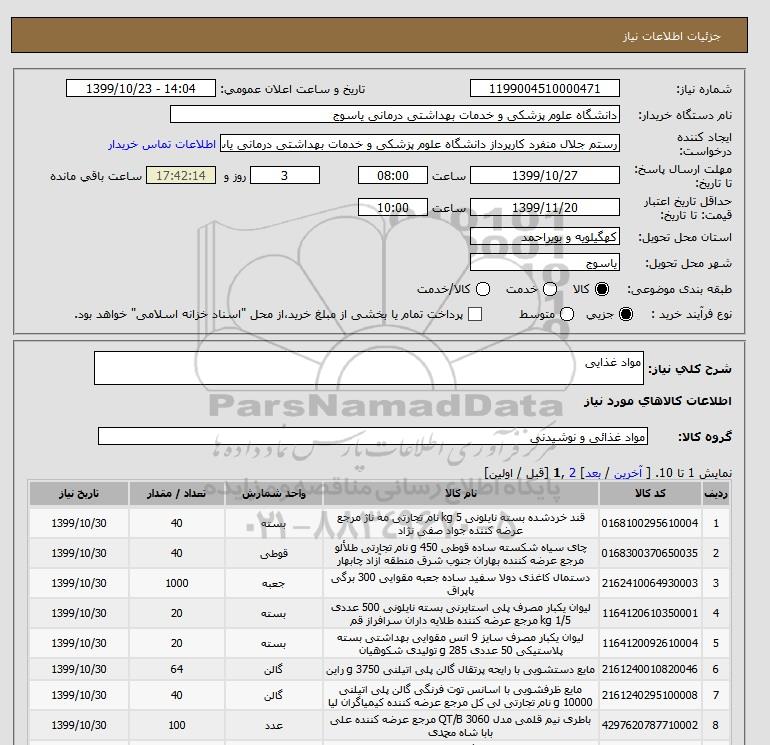The height and width of the screenshot is (745, 770).
Task: Click the remaining days field showing 3
Action: (x=285, y=175)
